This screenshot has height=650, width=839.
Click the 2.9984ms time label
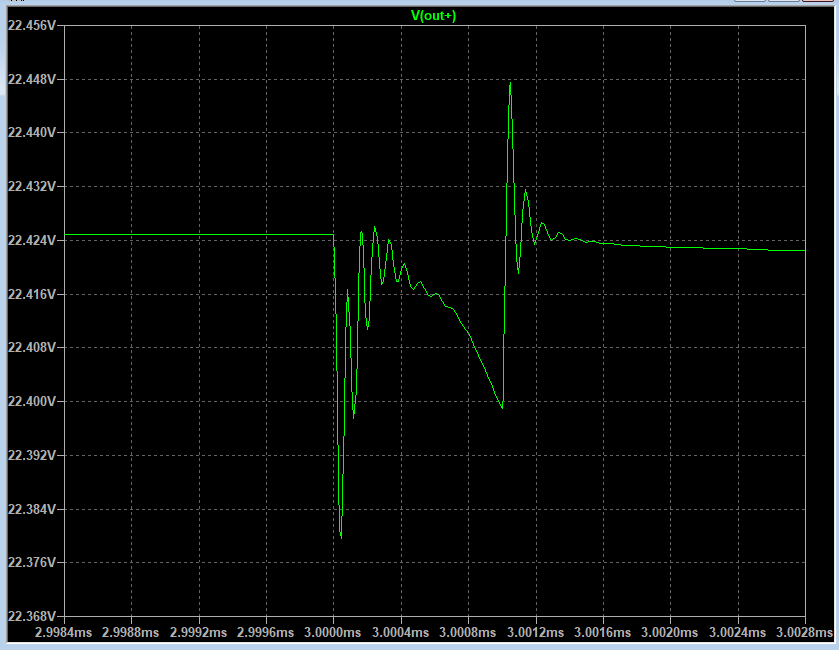coord(63,632)
